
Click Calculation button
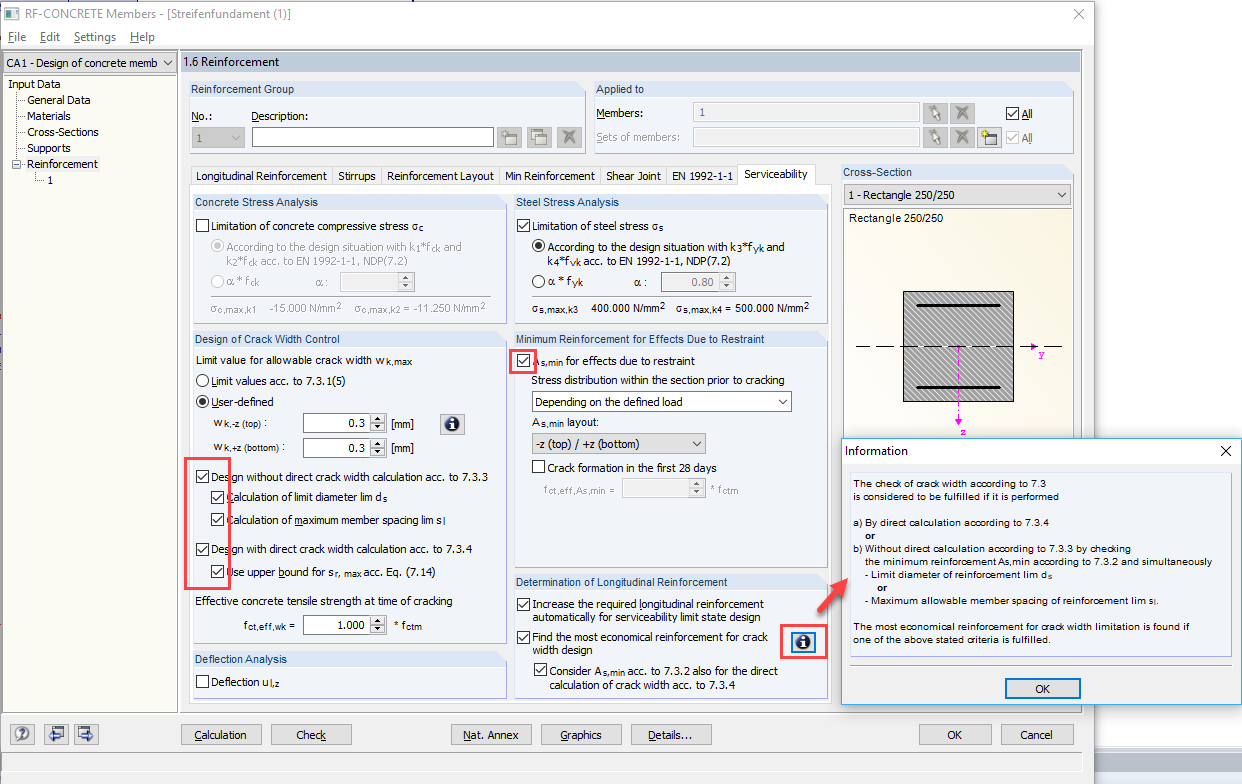(221, 735)
